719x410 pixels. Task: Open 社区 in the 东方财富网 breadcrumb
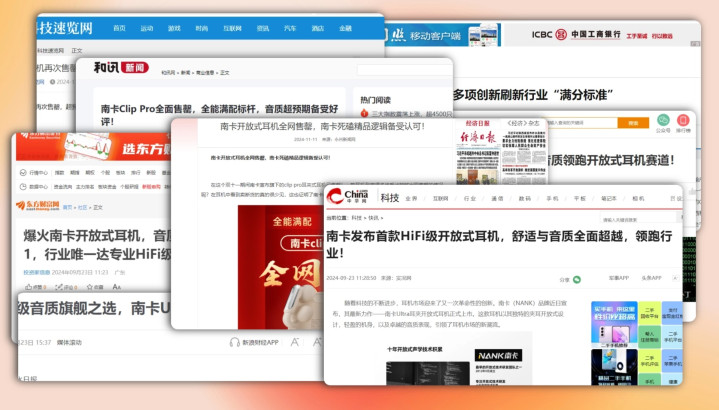point(83,207)
